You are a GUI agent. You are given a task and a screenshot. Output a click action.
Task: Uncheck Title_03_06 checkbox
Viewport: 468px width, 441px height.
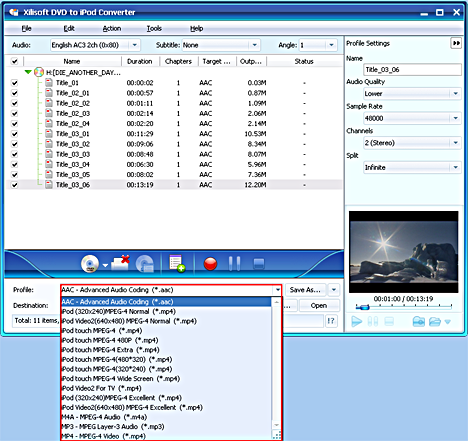[x=14, y=185]
